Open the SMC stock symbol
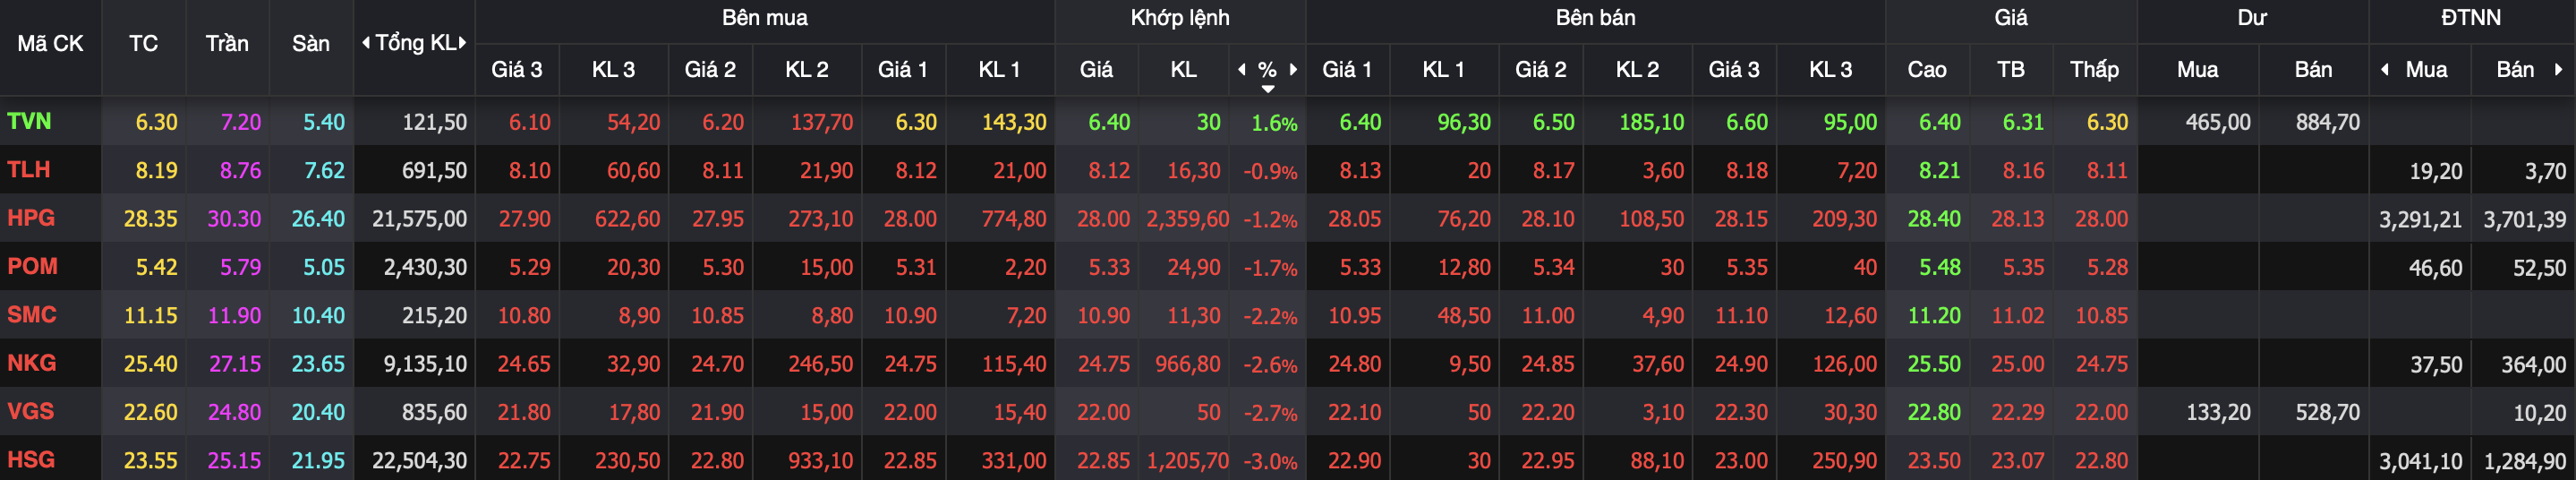Screen dimensions: 2576x480 tap(32, 314)
